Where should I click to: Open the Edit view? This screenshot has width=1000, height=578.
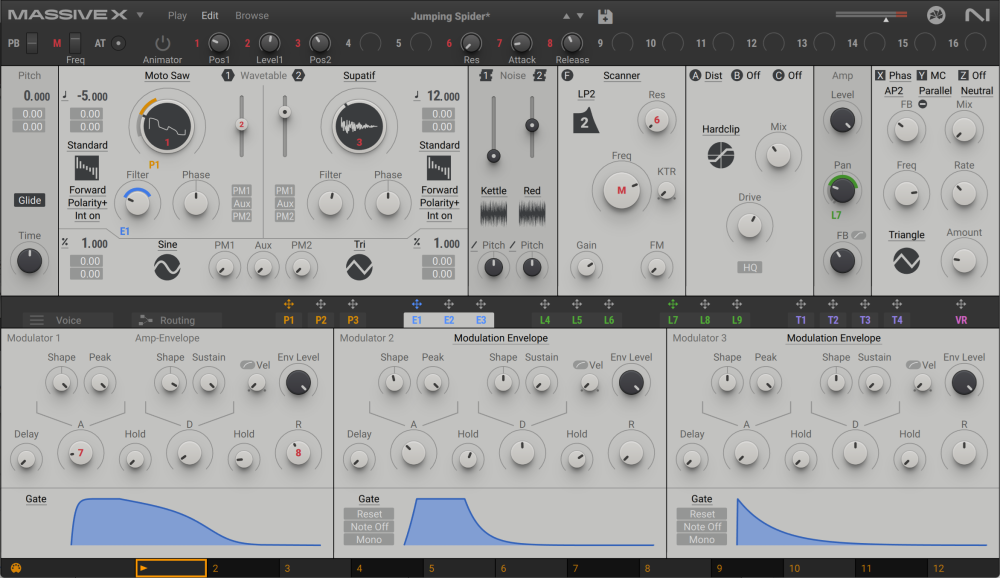(210, 15)
